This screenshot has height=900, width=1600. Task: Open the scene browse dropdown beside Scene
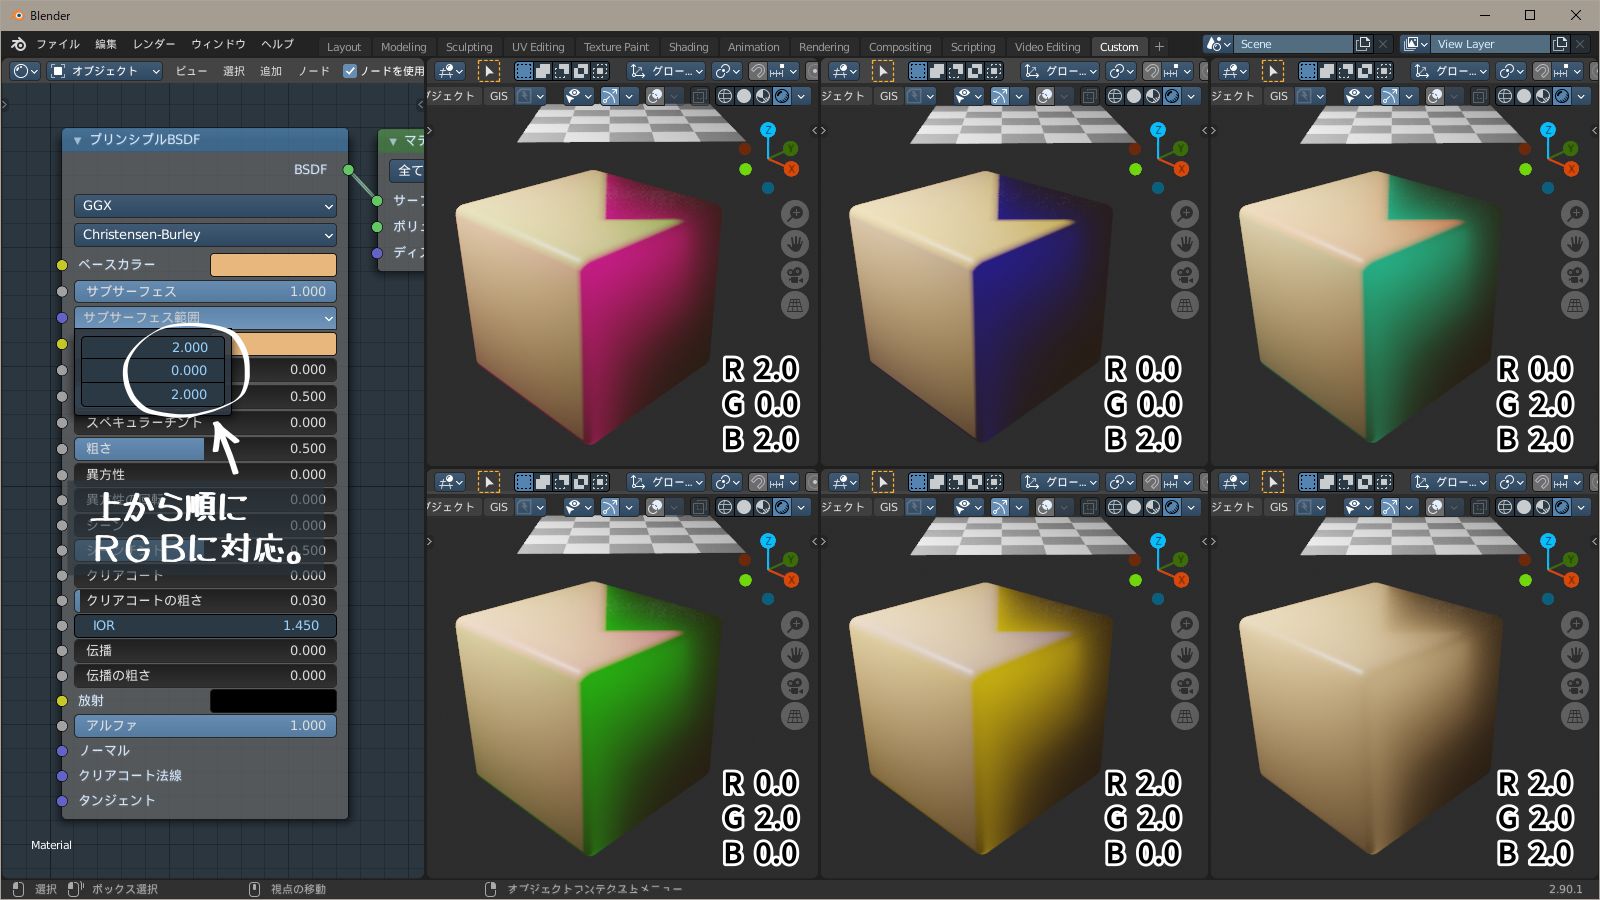(x=1219, y=44)
